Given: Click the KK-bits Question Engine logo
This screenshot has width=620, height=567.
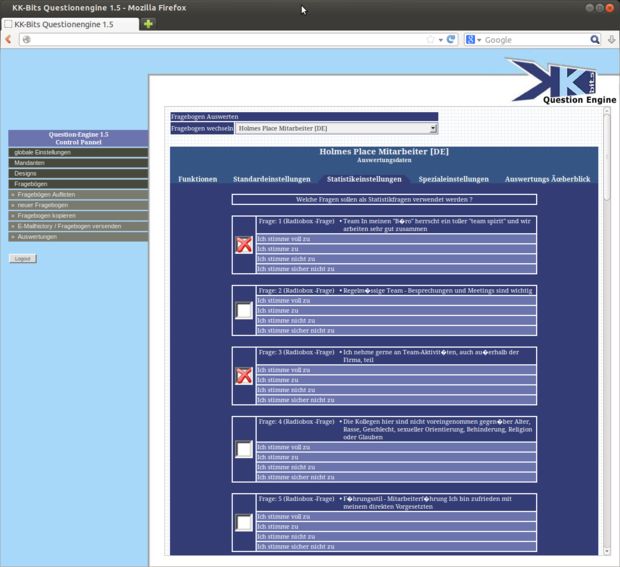Looking at the screenshot, I should tap(561, 81).
